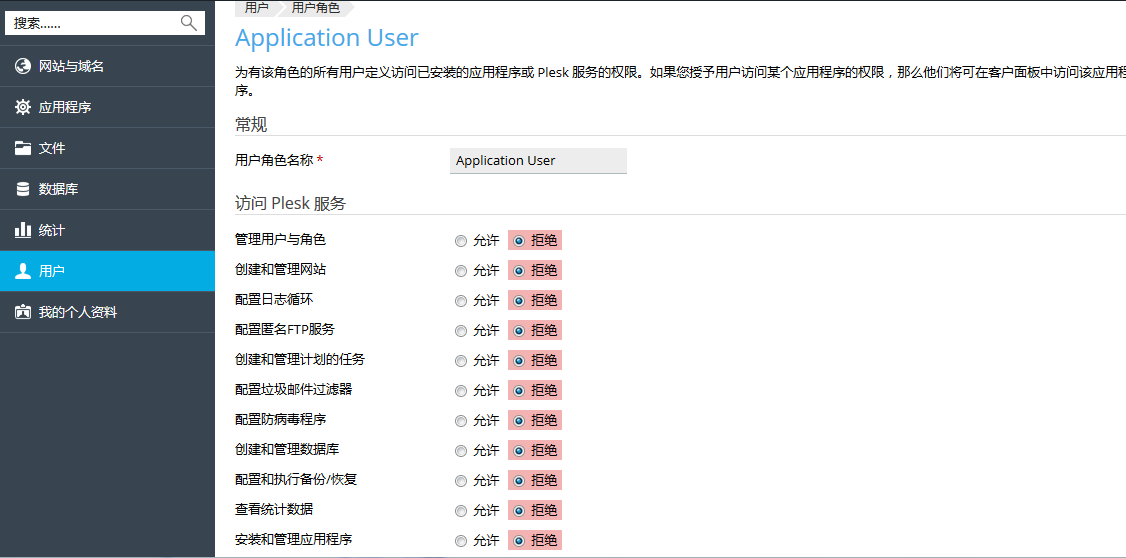Go to 用户角色 breadcrumb link

pos(315,8)
